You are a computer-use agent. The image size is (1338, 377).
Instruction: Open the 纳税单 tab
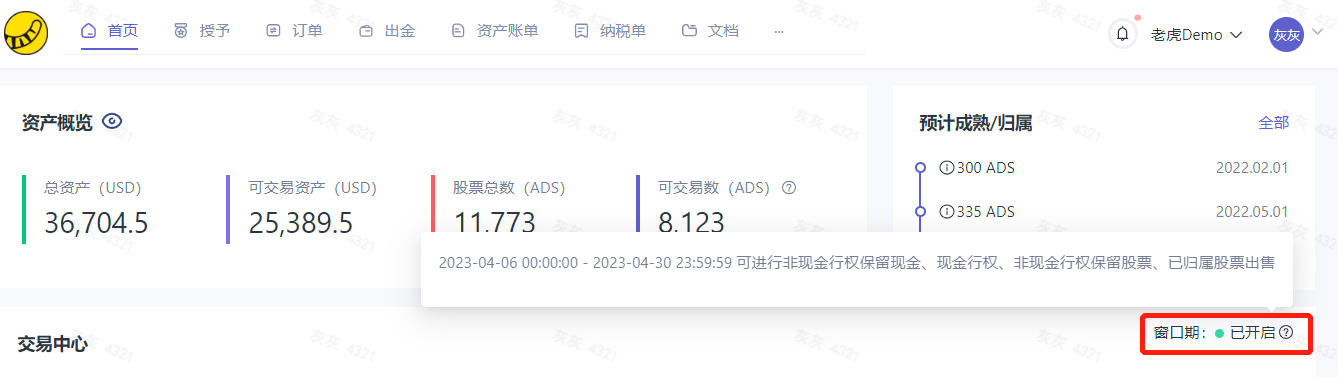click(x=610, y=31)
